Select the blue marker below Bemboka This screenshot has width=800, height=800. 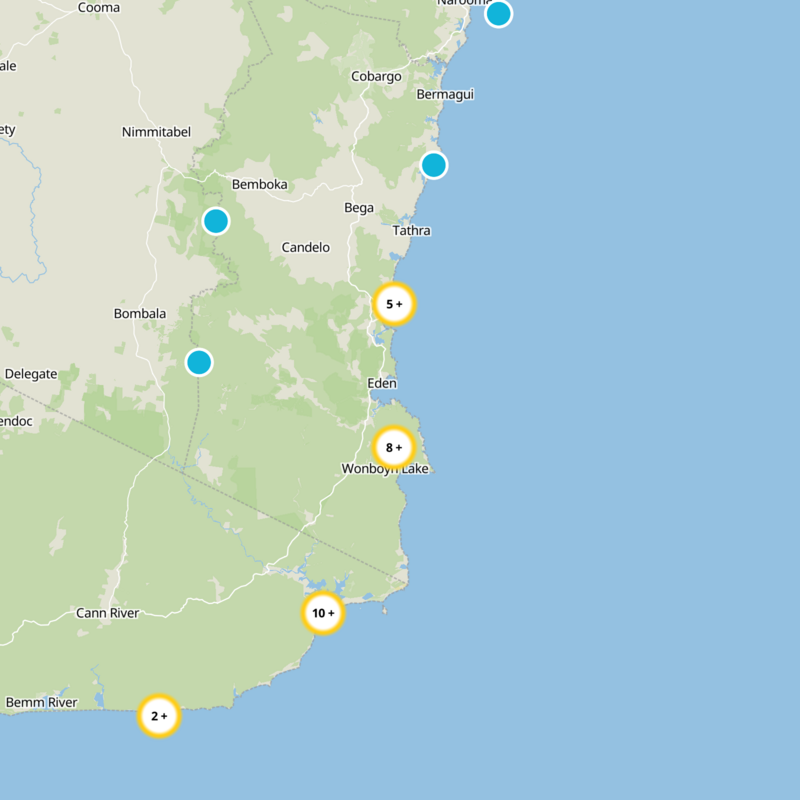coord(216,221)
